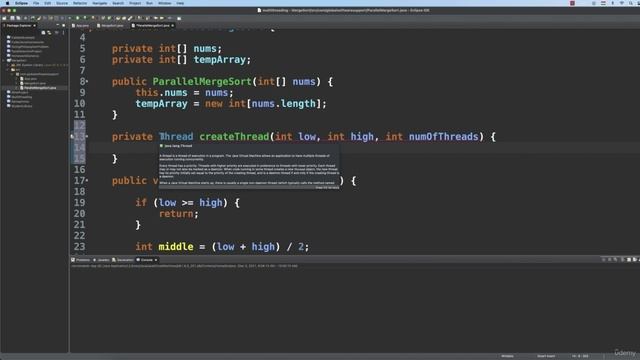The width and height of the screenshot is (640, 360).
Task: Open the Eclipse application menu
Action: click(21, 3)
